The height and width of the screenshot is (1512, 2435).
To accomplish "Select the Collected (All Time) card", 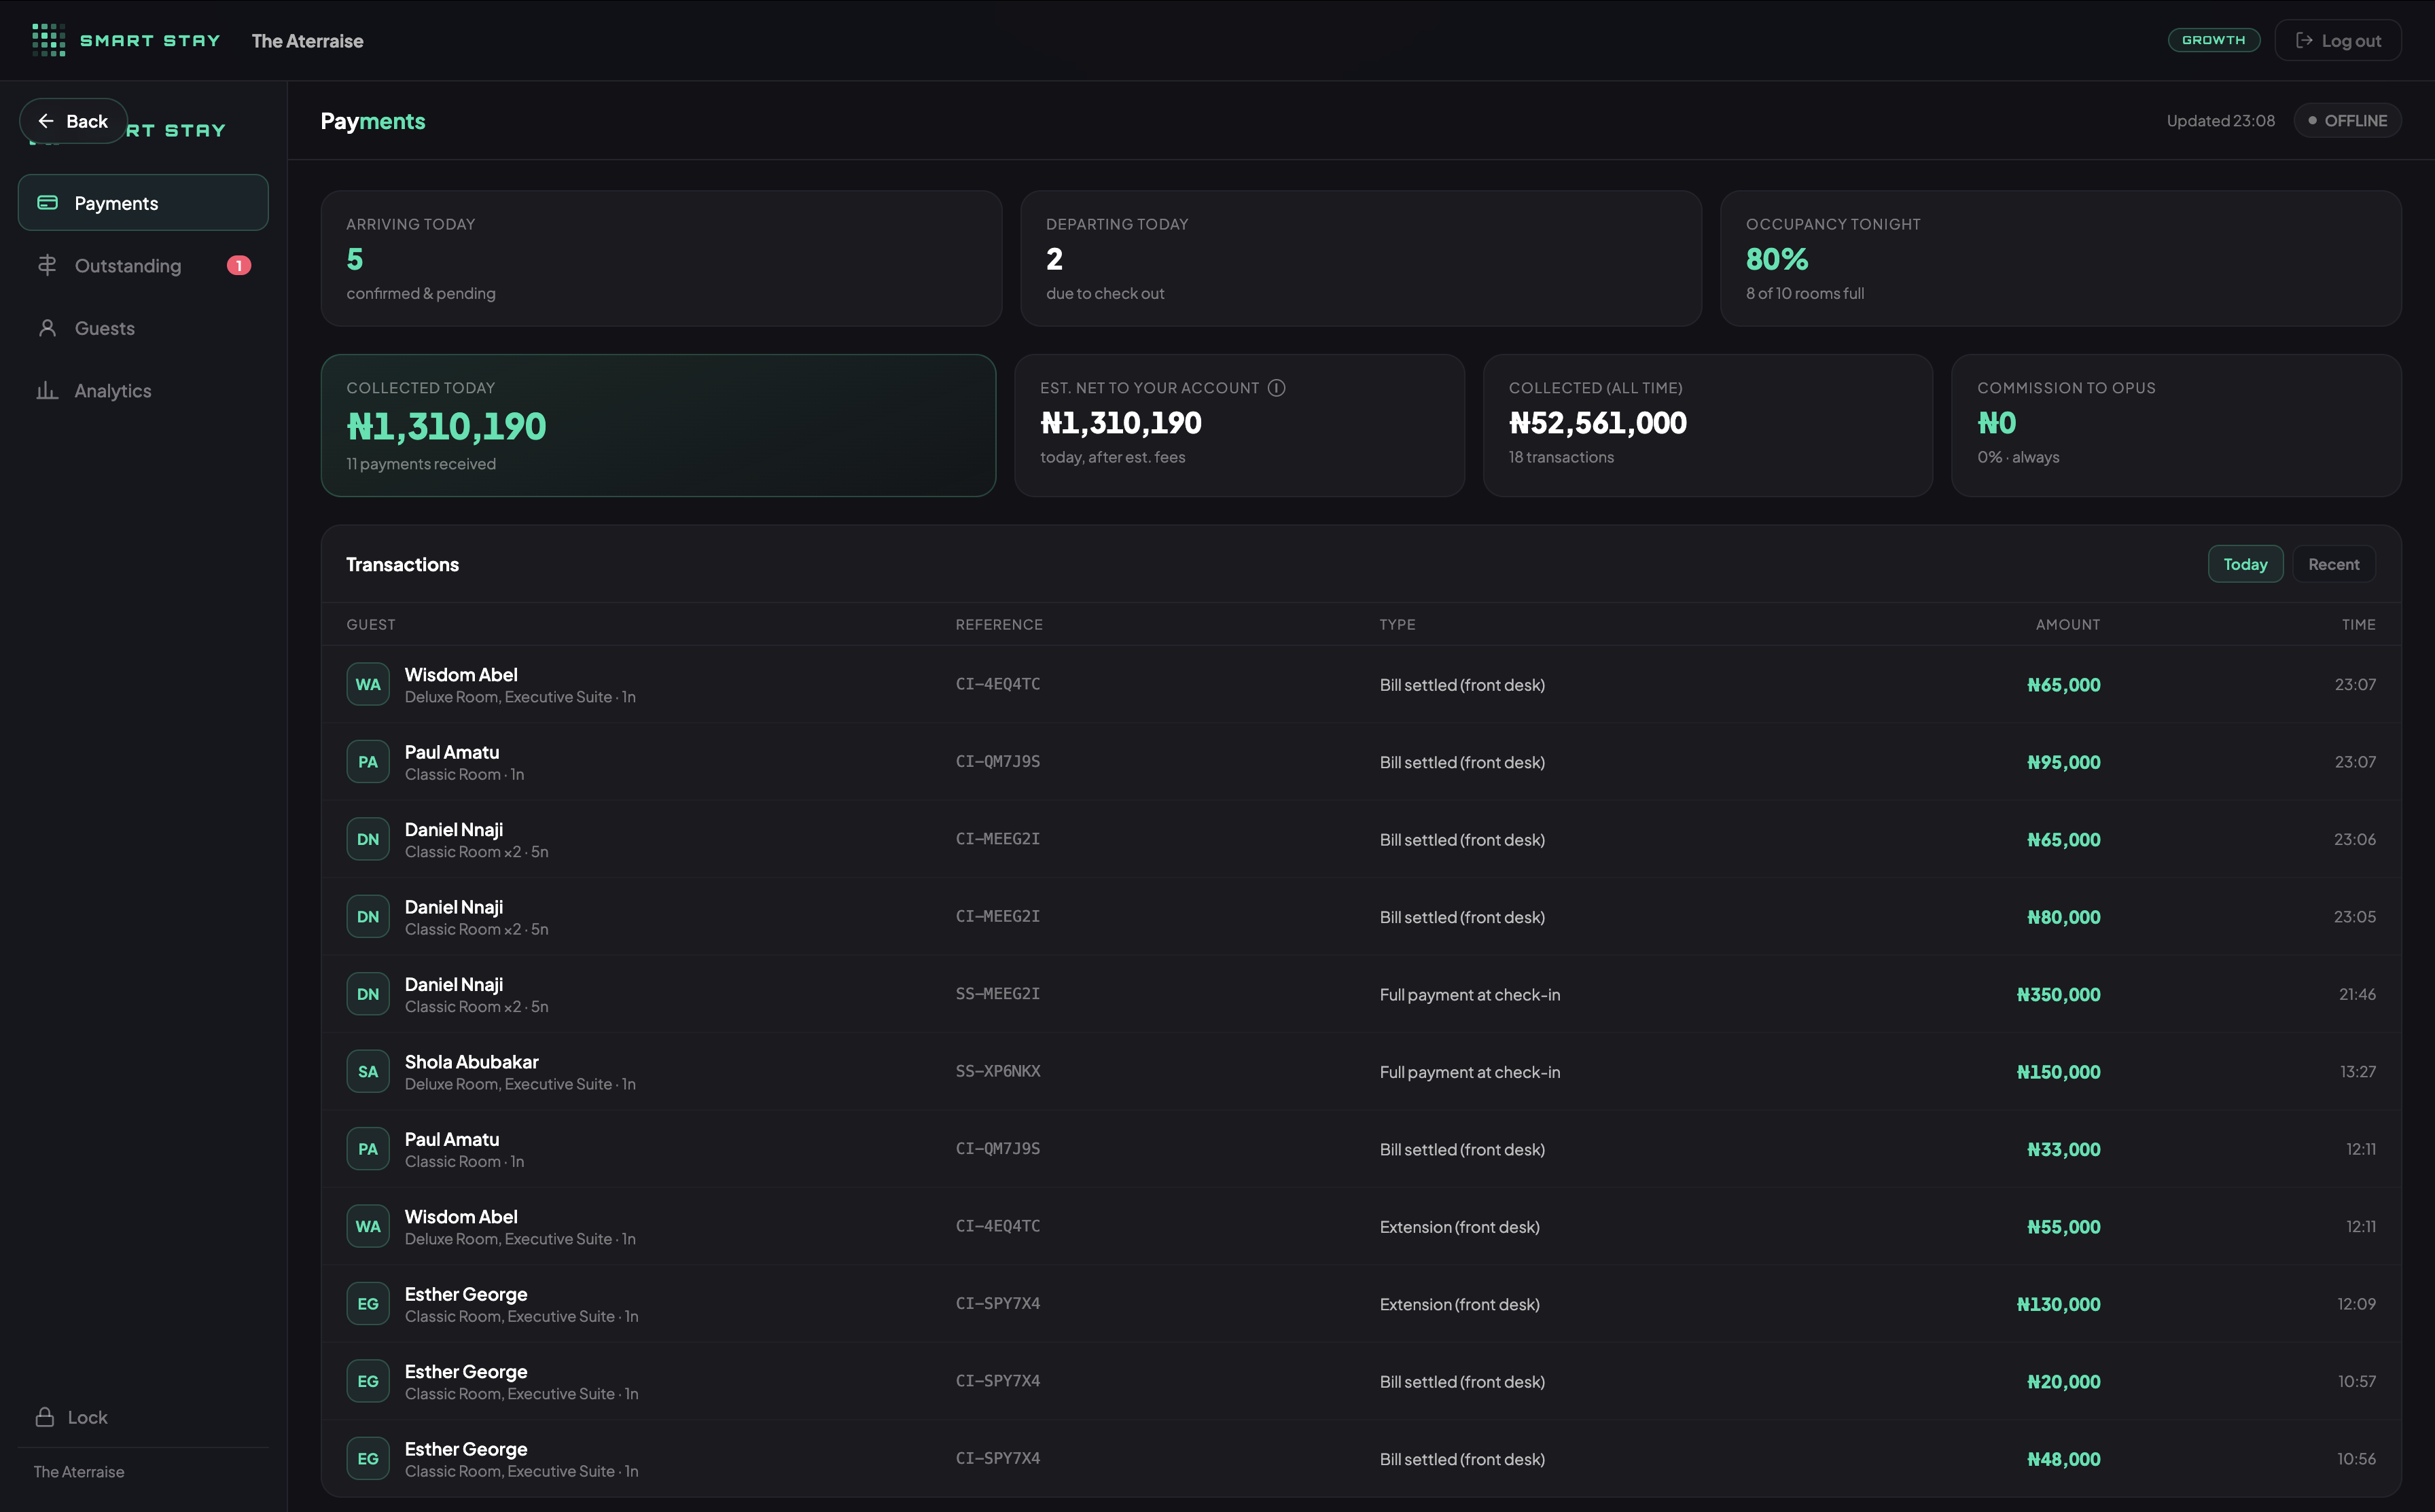I will coord(1707,425).
